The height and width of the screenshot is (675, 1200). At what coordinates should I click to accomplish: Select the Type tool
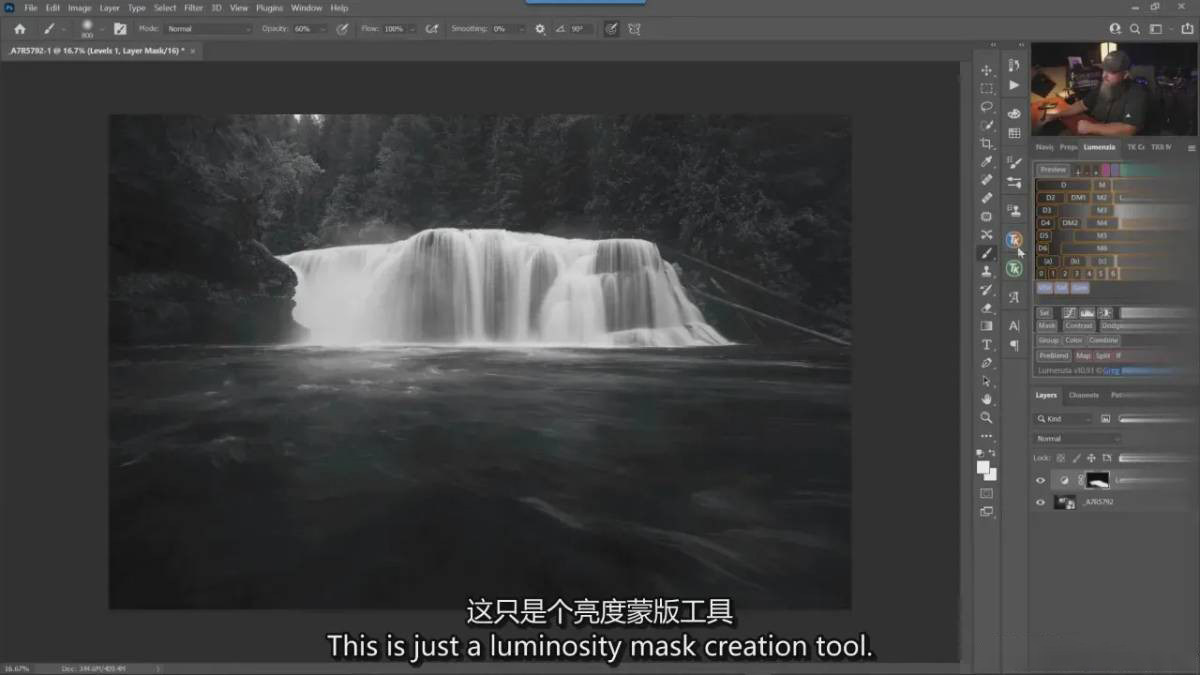tap(986, 345)
